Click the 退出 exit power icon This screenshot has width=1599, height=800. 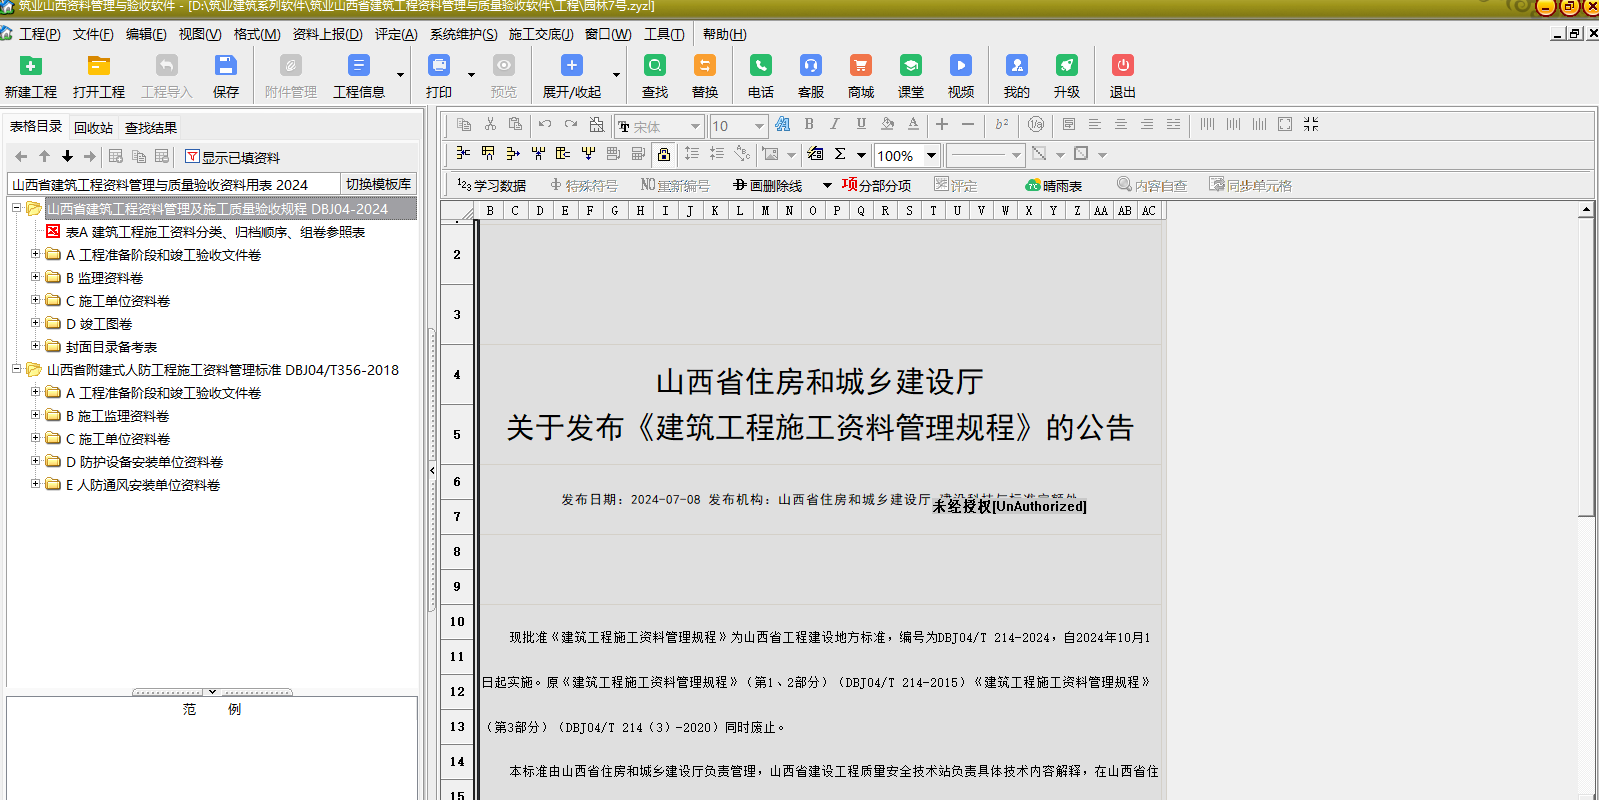(x=1122, y=66)
